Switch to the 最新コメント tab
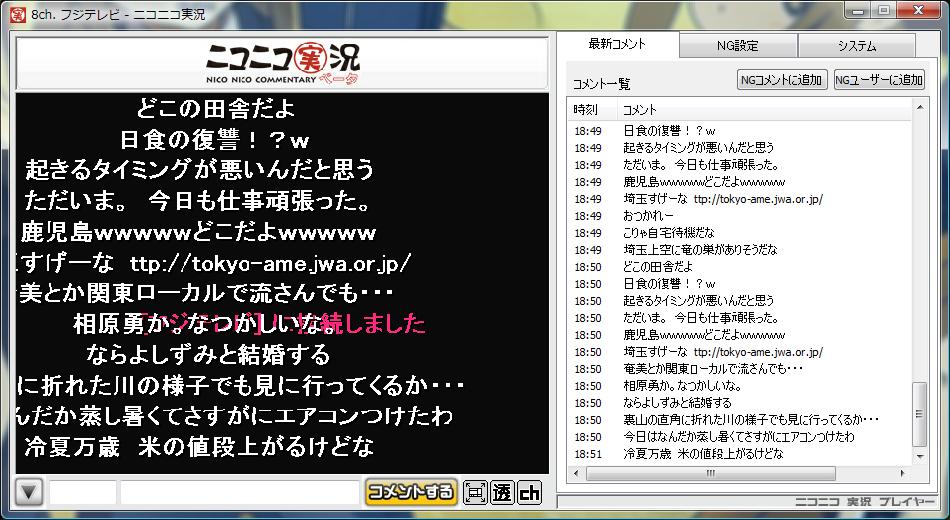The image size is (950, 520). (x=617, y=44)
